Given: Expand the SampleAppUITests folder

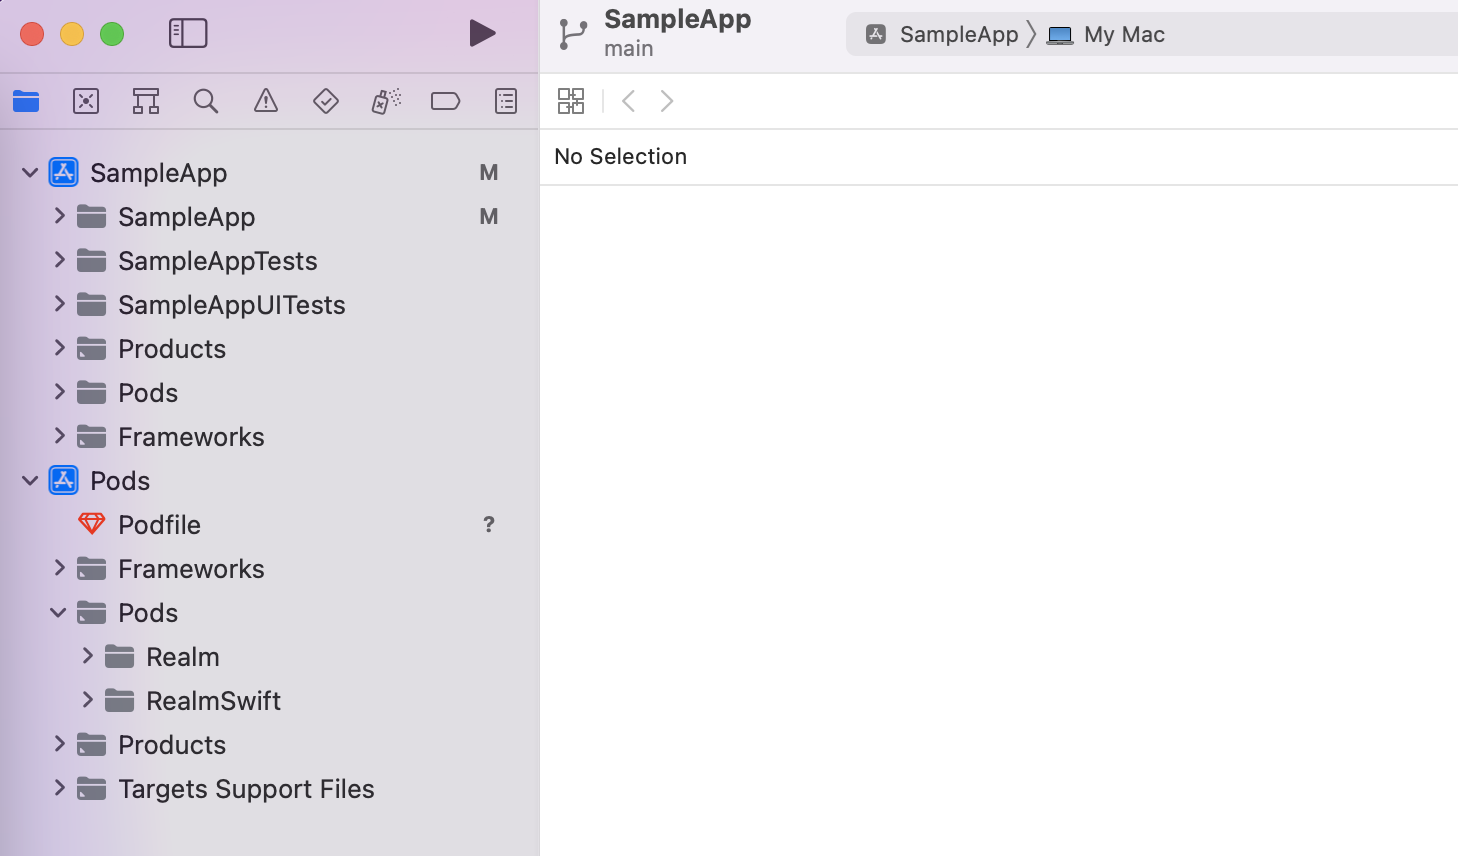Looking at the screenshot, I should 60,304.
